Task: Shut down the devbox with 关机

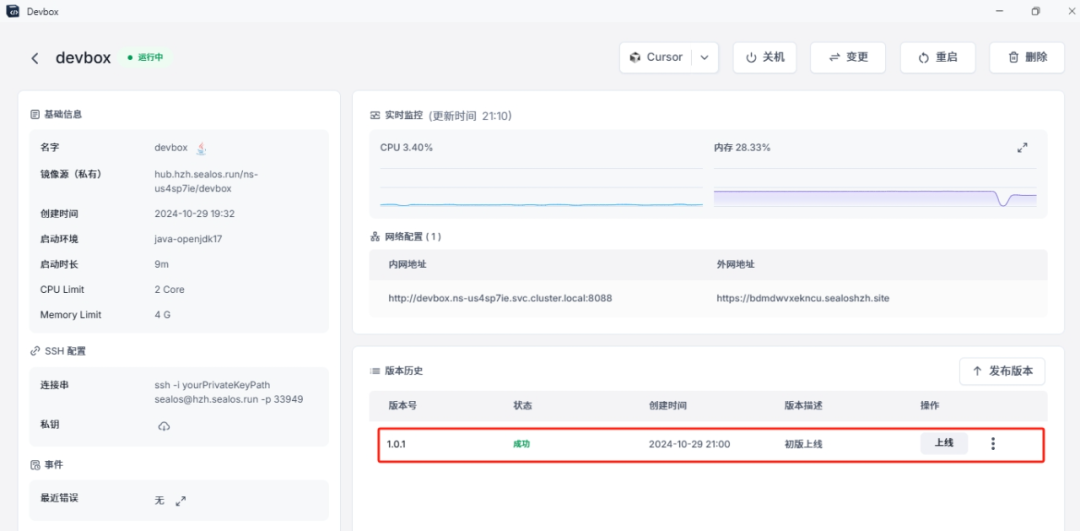Action: [765, 58]
